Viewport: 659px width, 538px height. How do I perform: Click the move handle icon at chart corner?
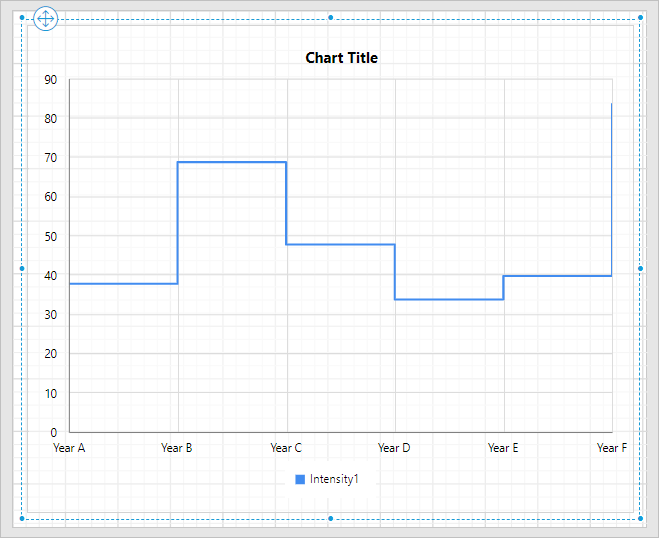coord(46,18)
